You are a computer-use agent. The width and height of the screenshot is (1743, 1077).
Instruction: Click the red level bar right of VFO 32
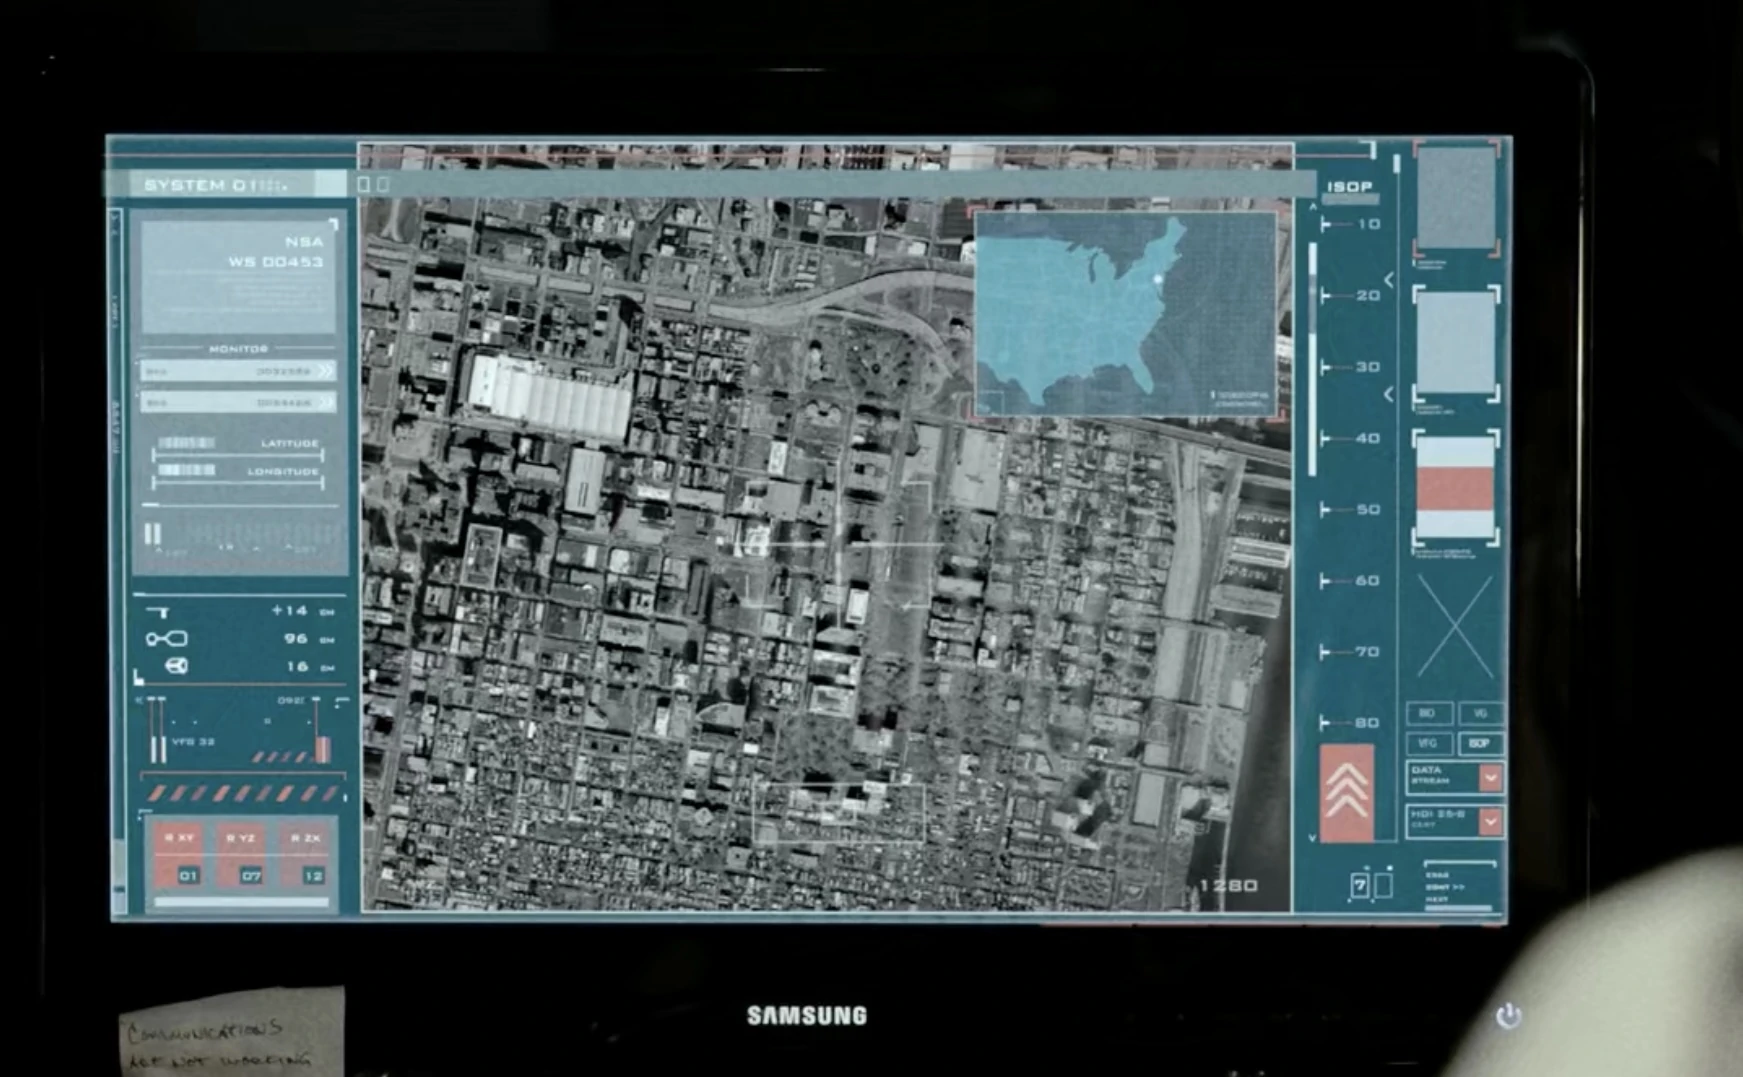tap(323, 749)
